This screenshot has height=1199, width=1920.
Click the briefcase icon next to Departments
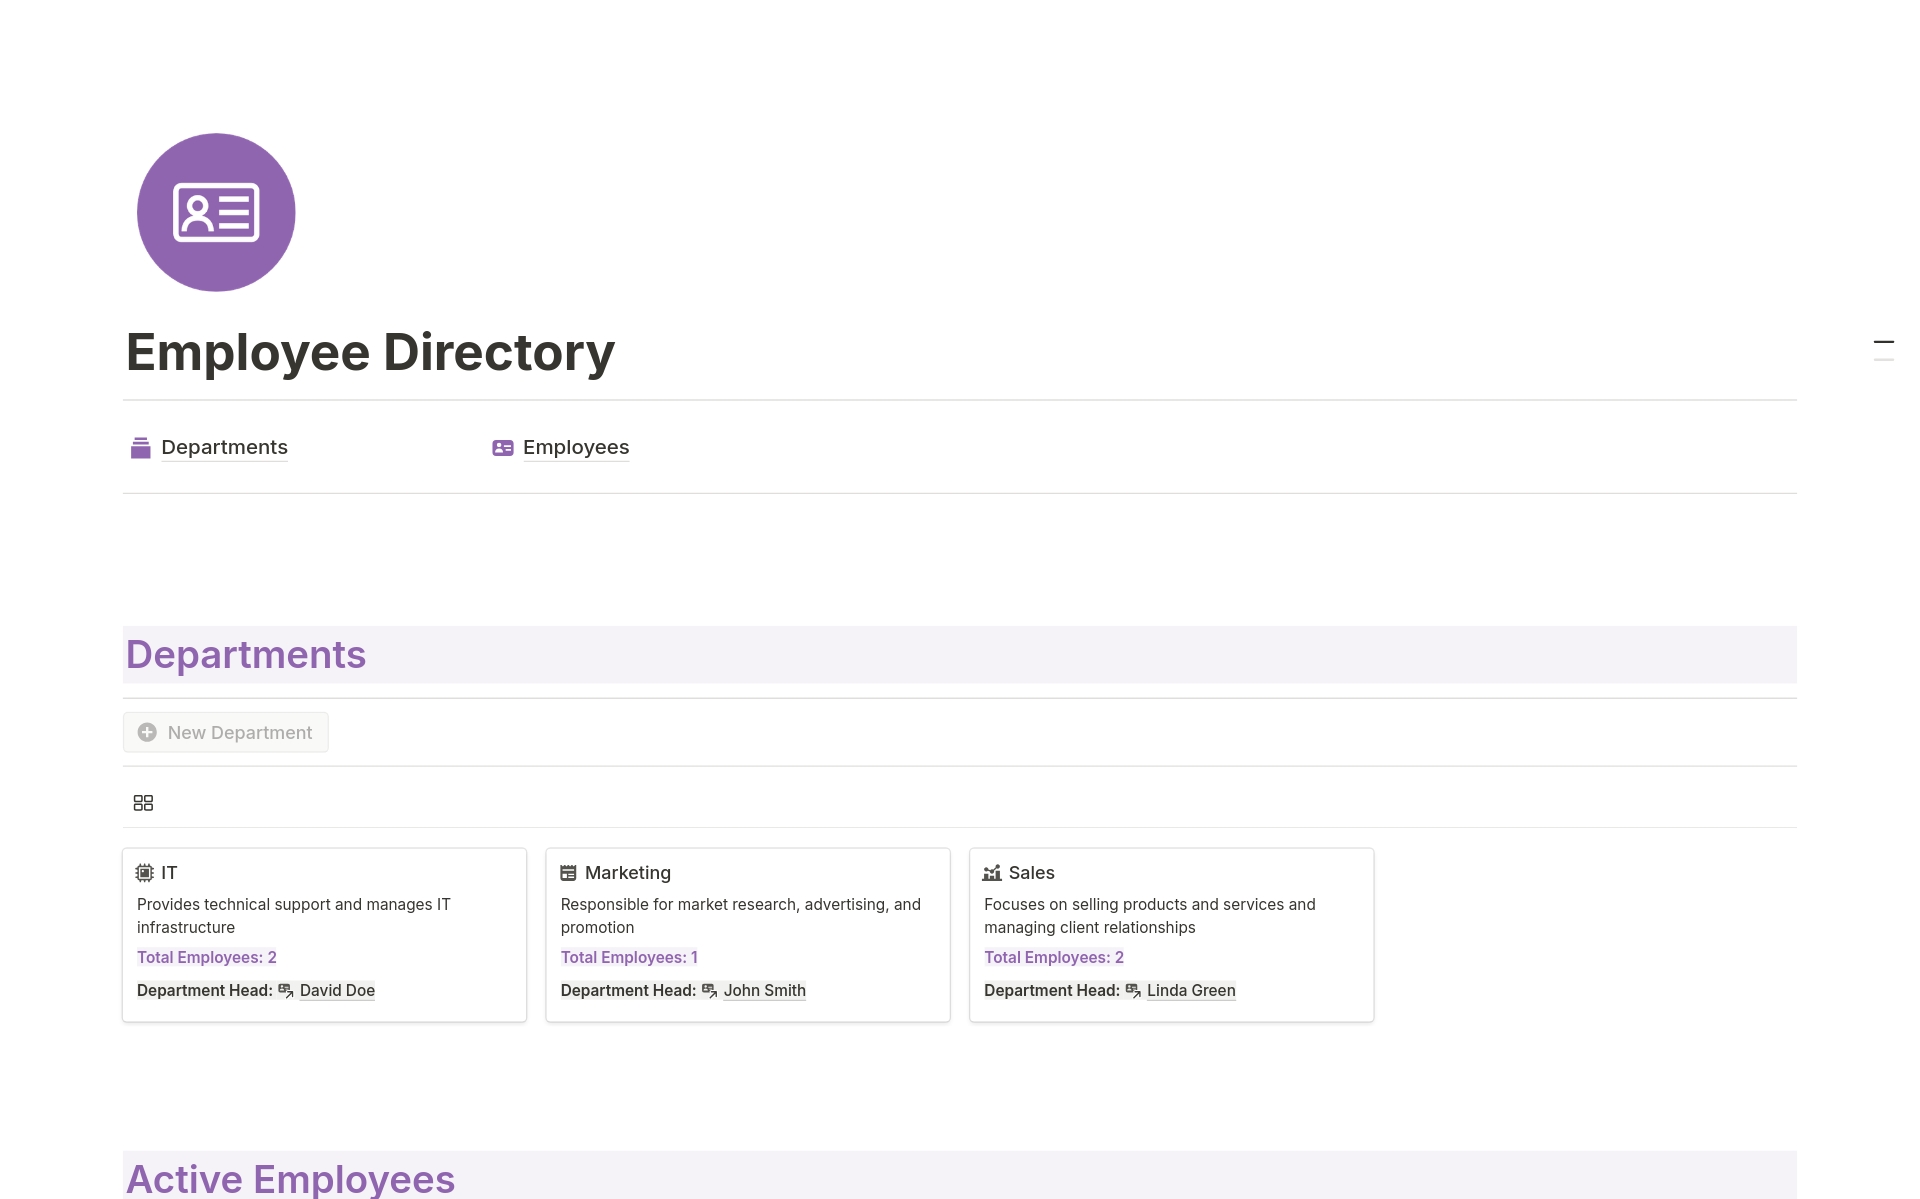click(x=140, y=447)
